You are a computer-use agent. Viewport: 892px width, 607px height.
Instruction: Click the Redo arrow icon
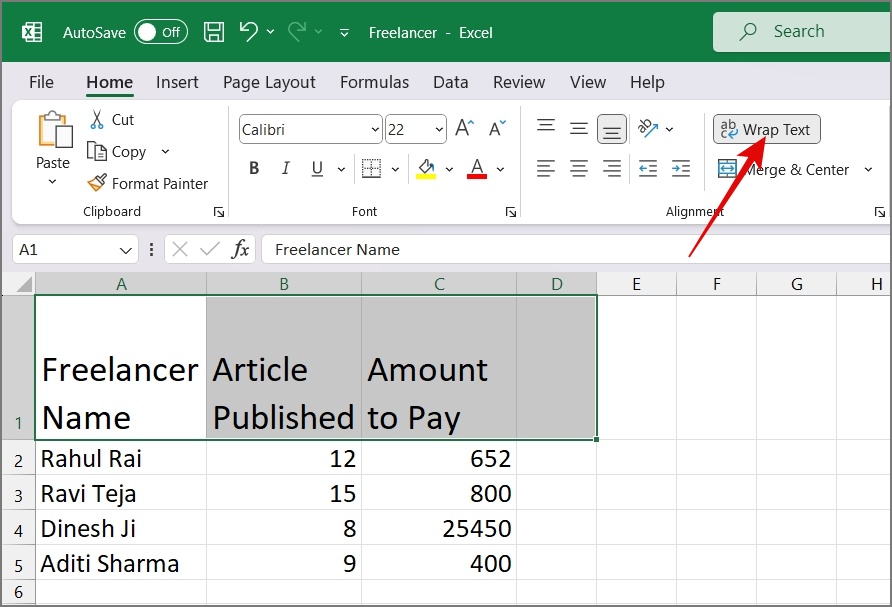[297, 31]
